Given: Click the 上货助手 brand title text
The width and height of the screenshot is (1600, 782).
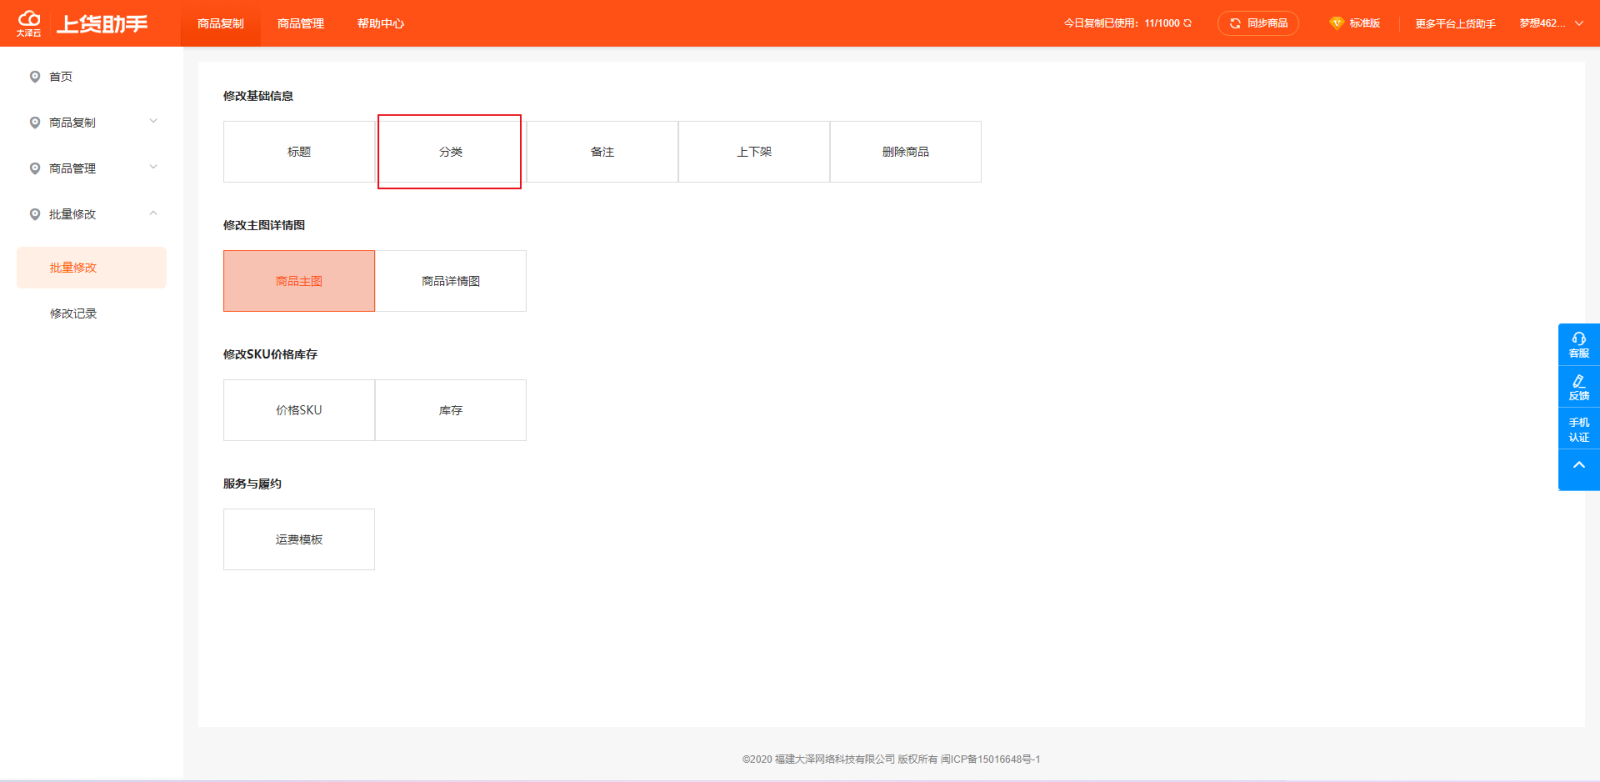Looking at the screenshot, I should click(102, 24).
